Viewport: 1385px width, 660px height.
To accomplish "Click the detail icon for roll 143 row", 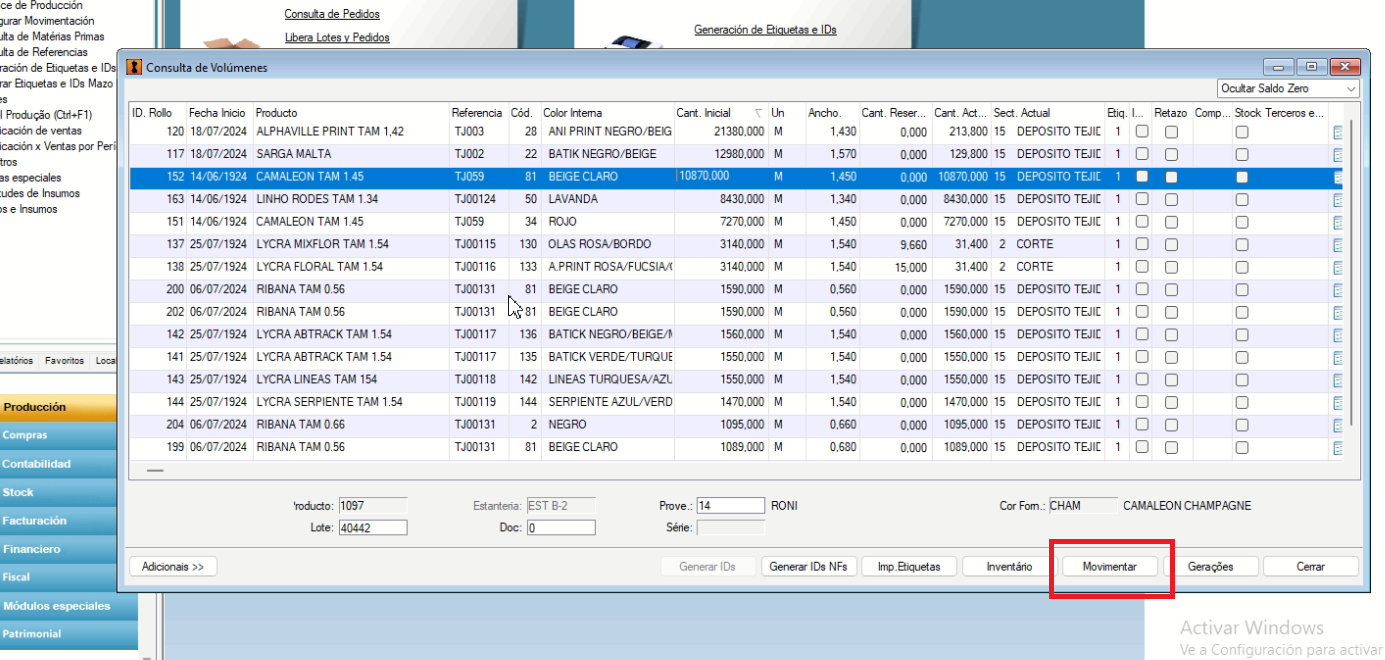I will coord(1338,380).
